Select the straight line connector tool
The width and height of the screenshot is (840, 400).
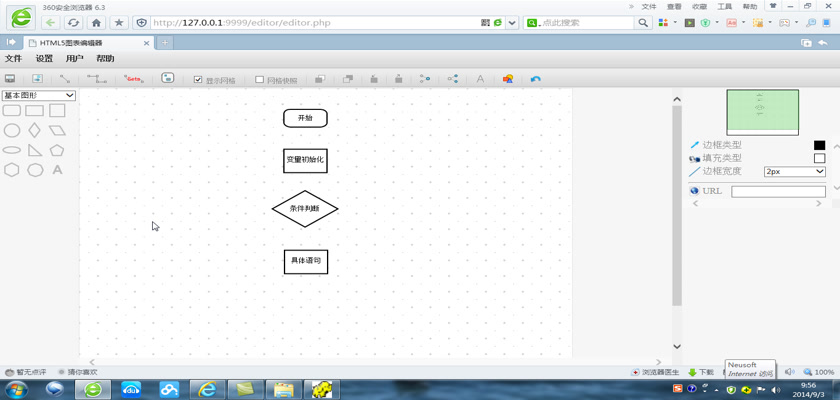pos(65,79)
